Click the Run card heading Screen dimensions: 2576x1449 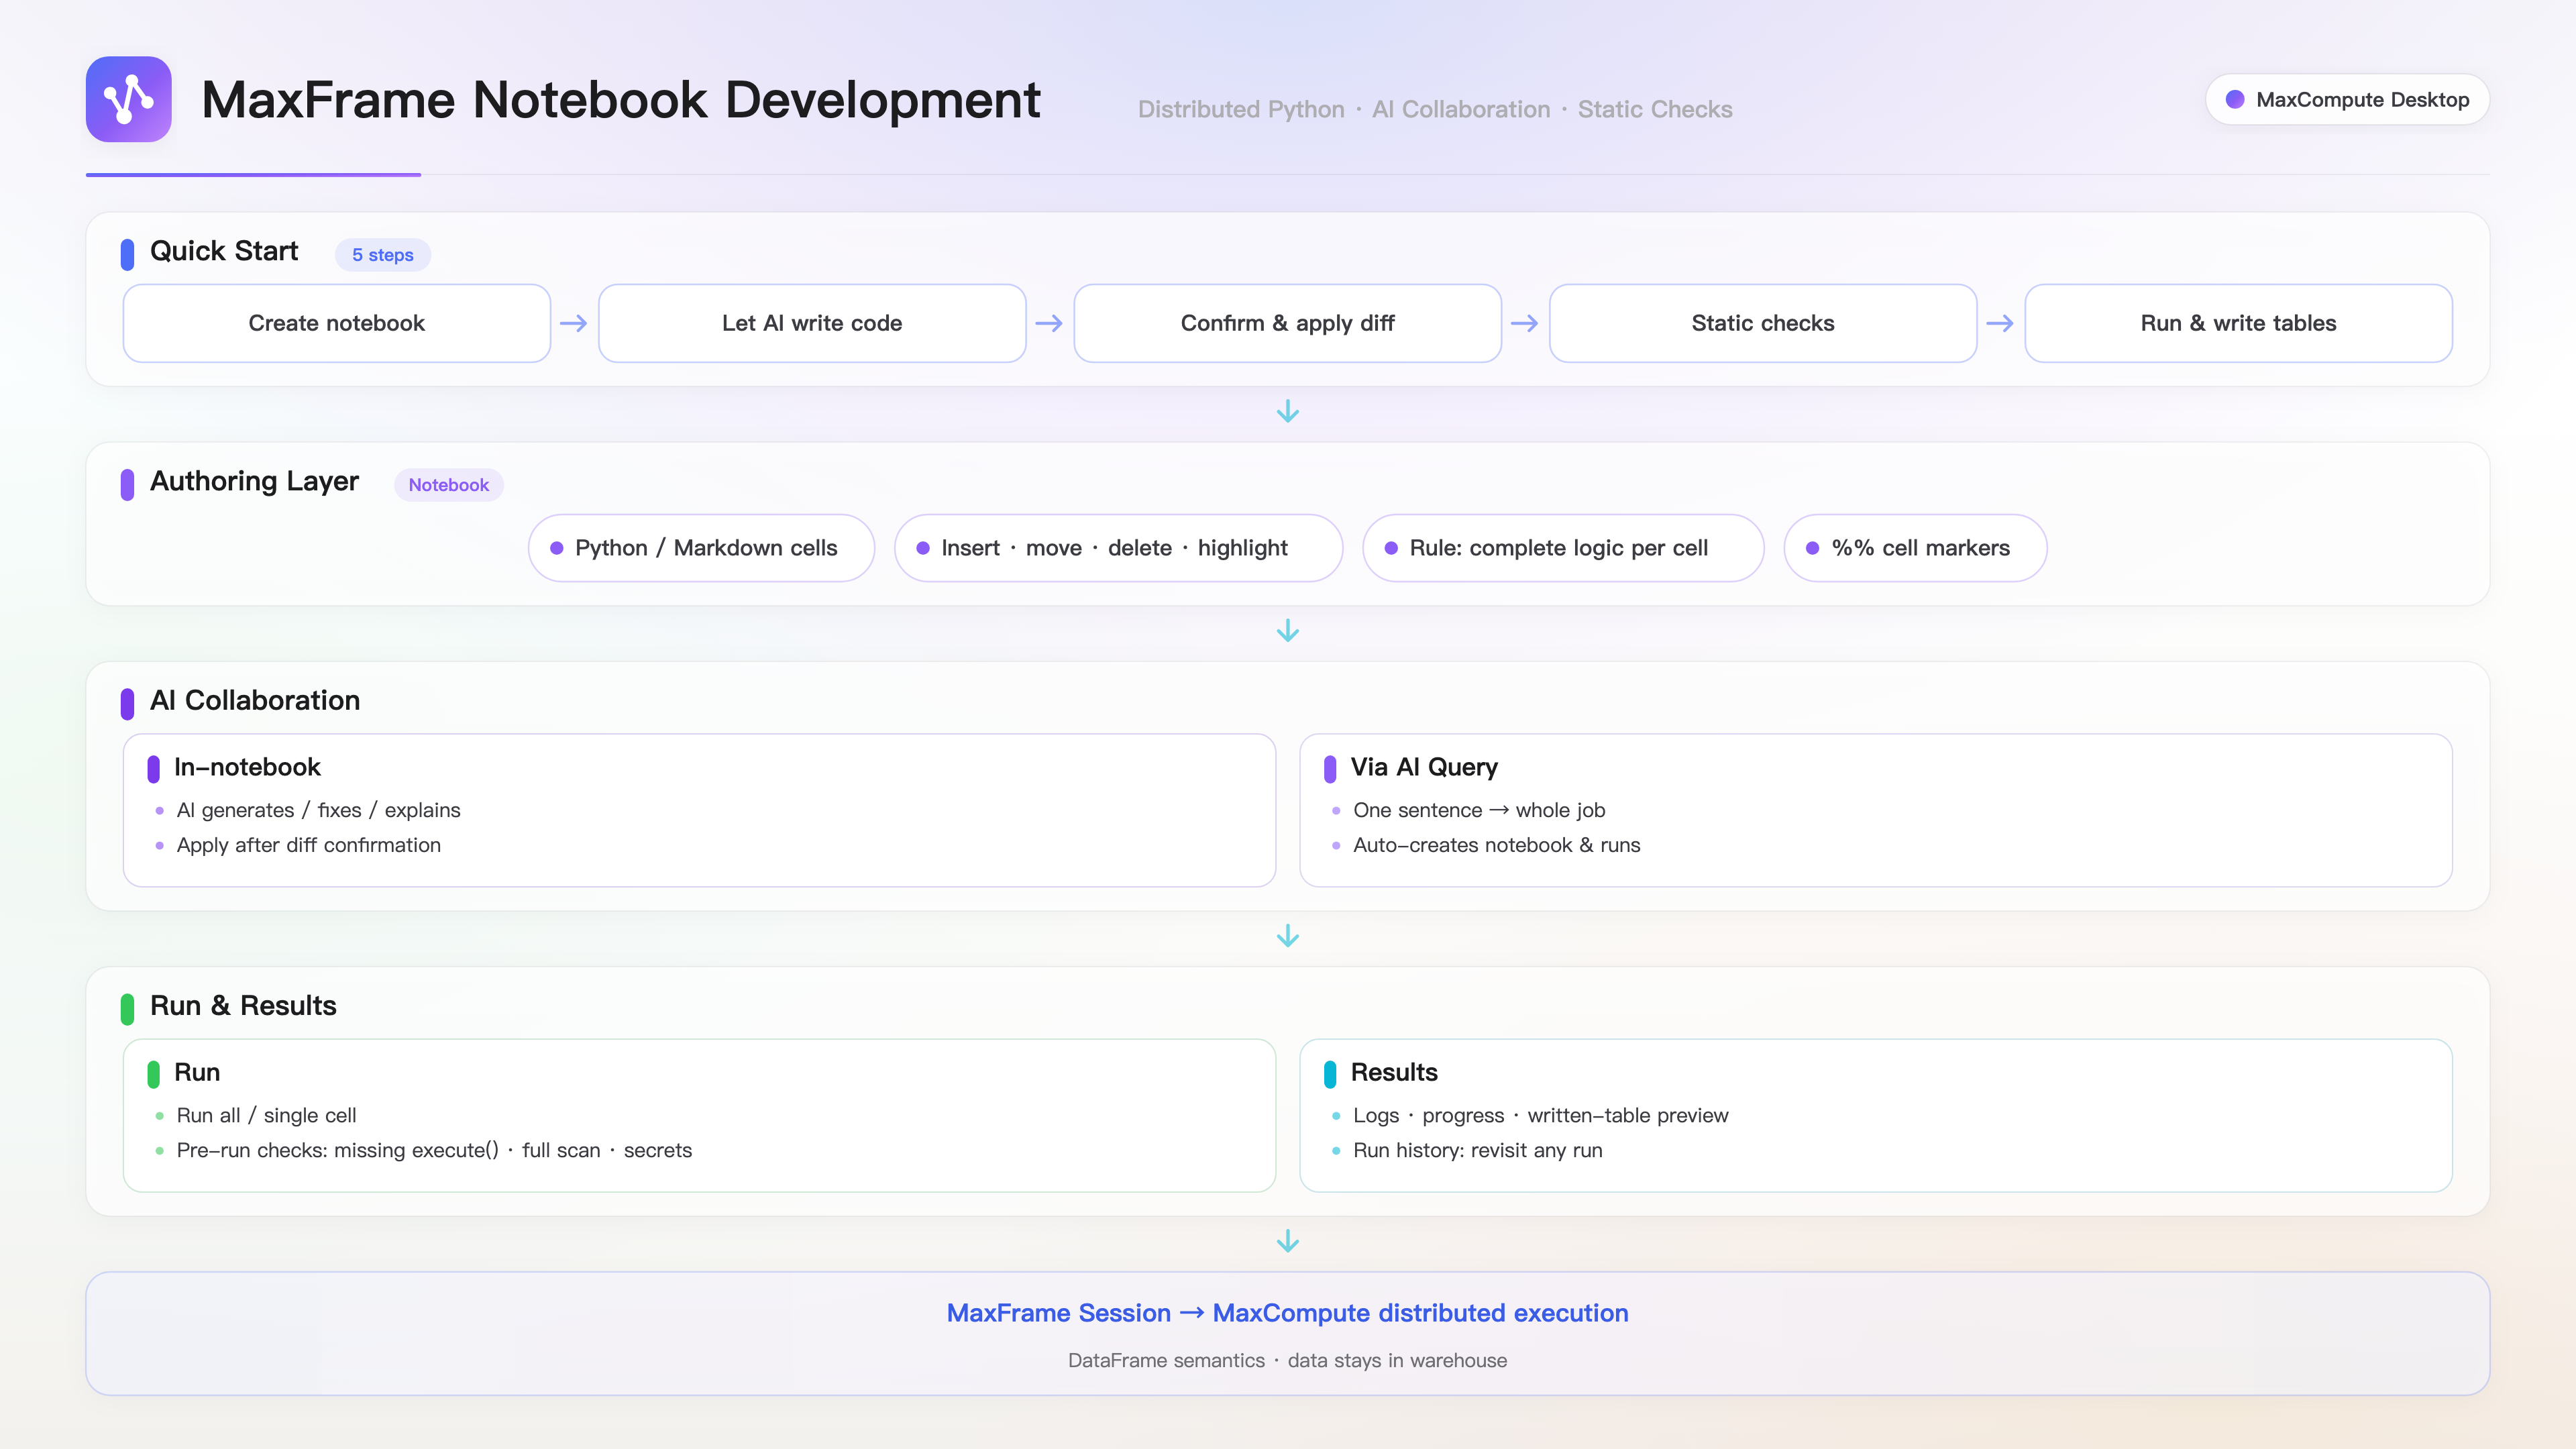pyautogui.click(x=197, y=1072)
